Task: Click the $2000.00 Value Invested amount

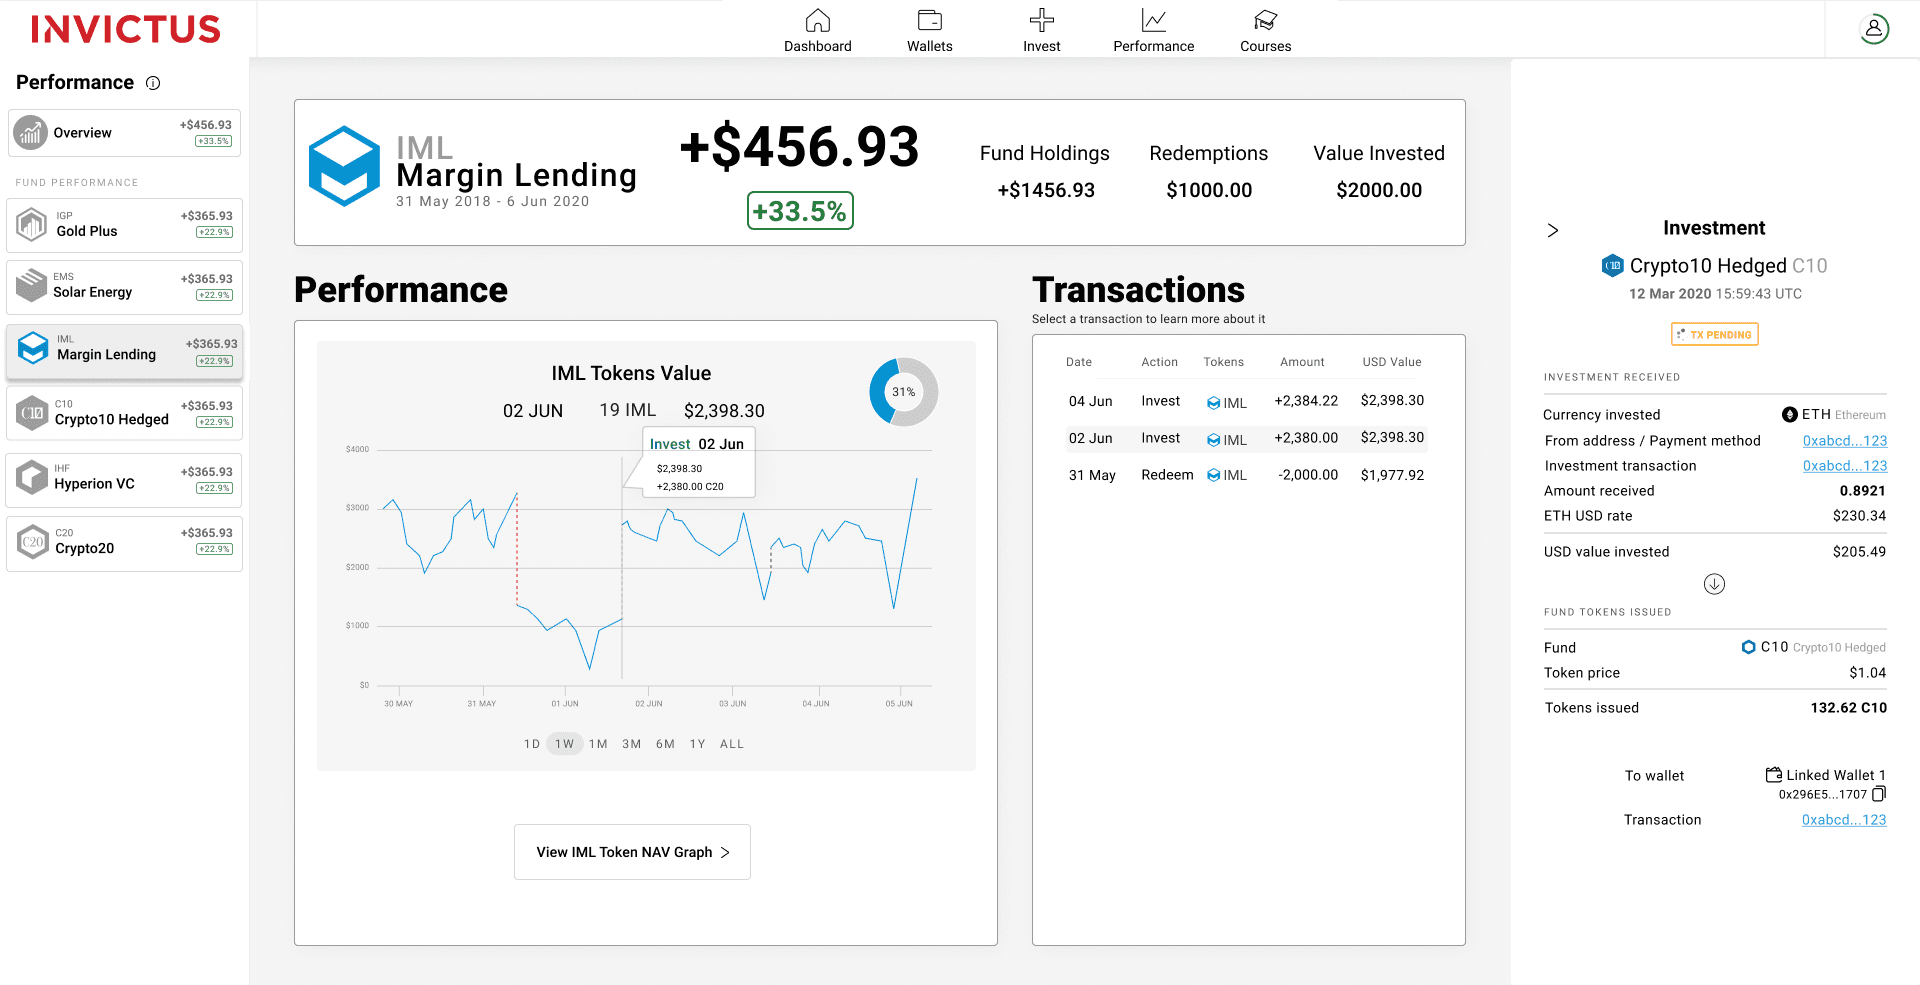Action: coord(1379,190)
